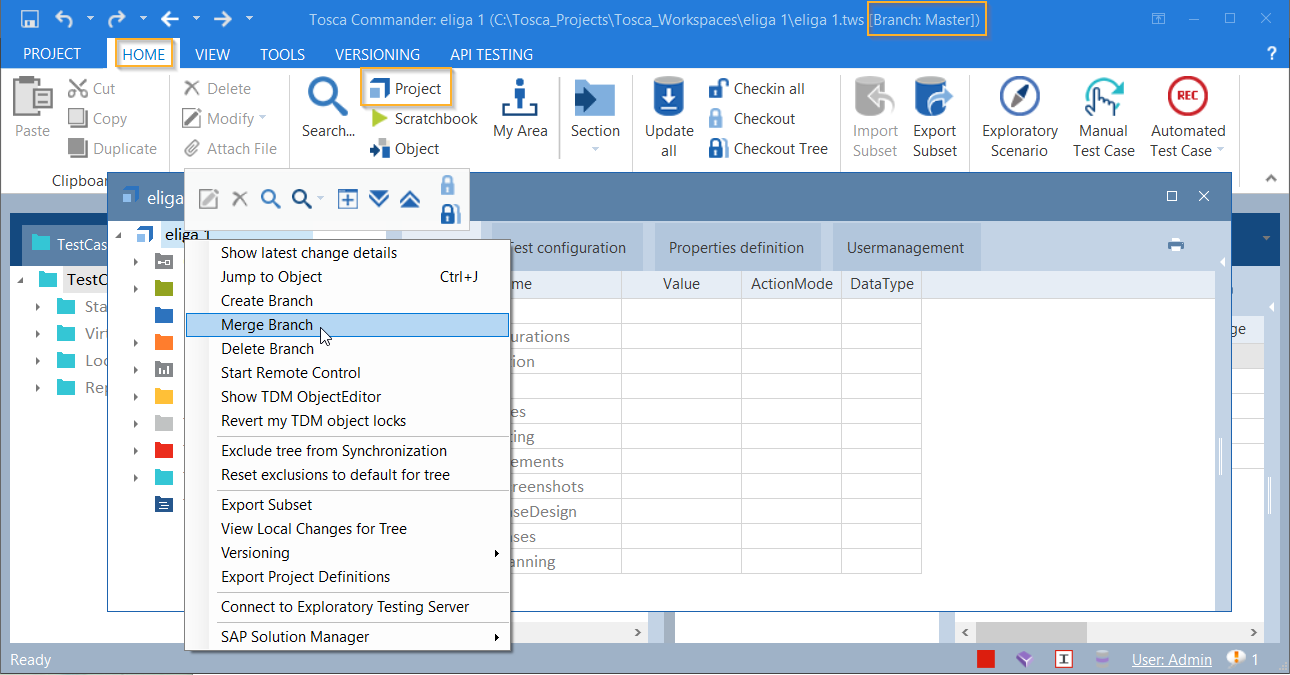Switch to the VERSIONING ribbon tab
1290x675 pixels.
tap(377, 55)
